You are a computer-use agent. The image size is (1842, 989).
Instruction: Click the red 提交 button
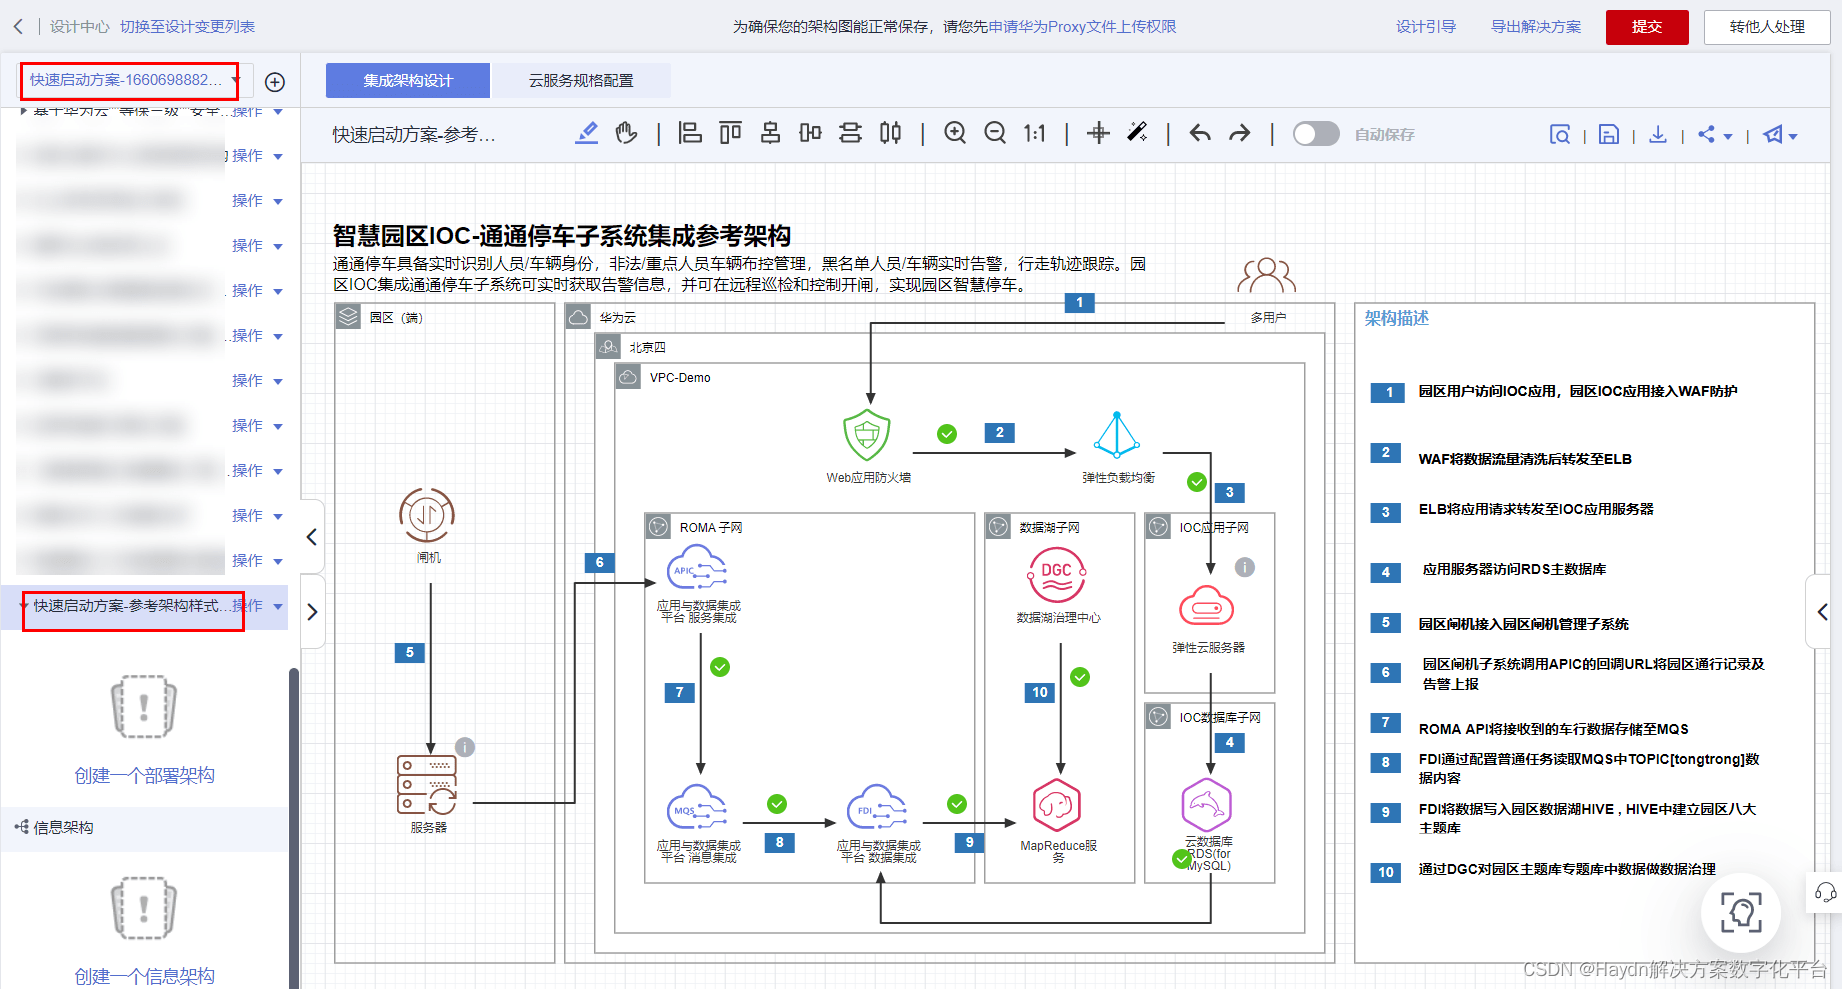coord(1647,27)
